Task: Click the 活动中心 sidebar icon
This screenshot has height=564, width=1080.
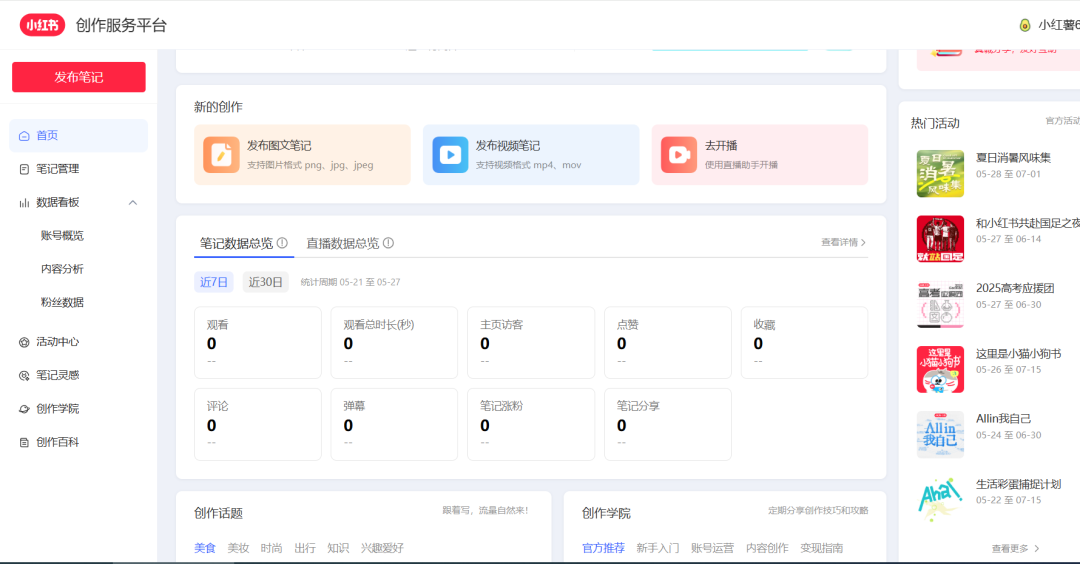Action: tap(24, 342)
